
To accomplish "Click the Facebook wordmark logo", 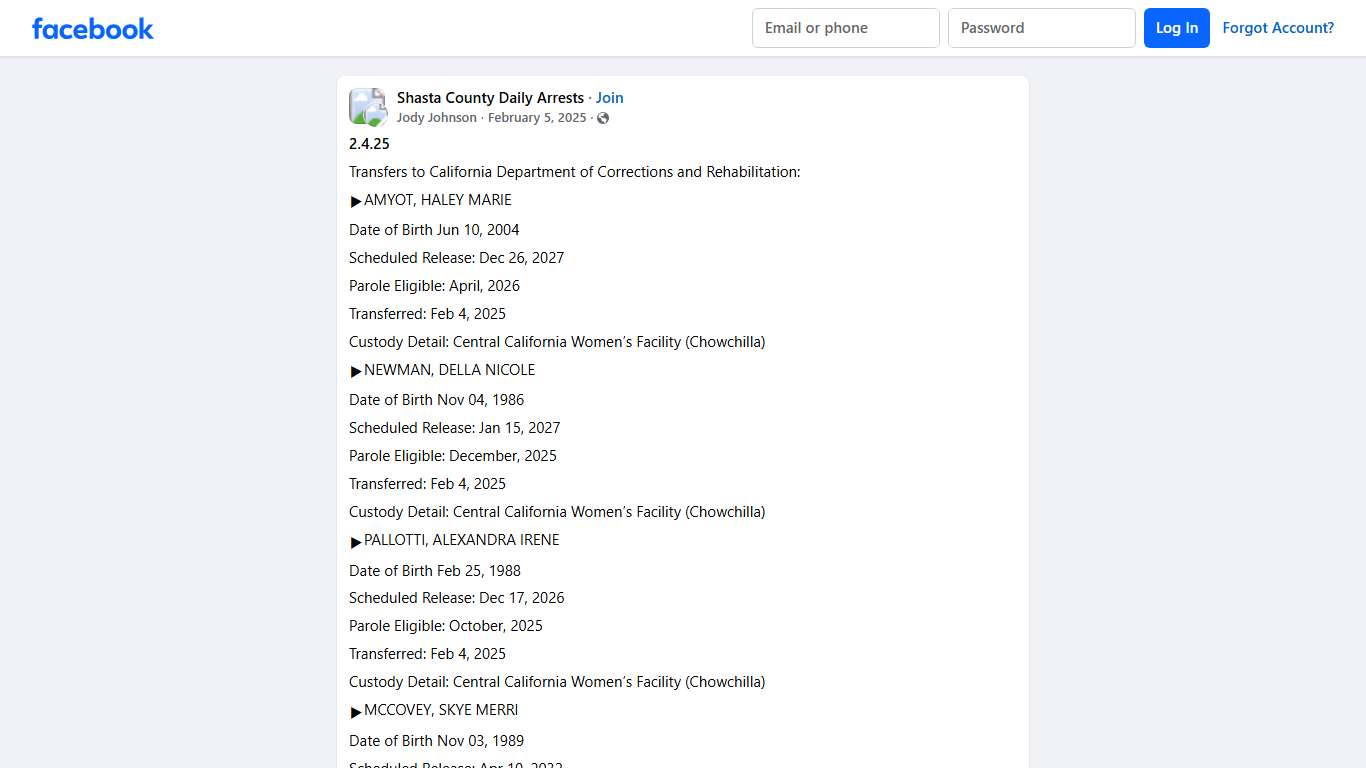I will [92, 28].
